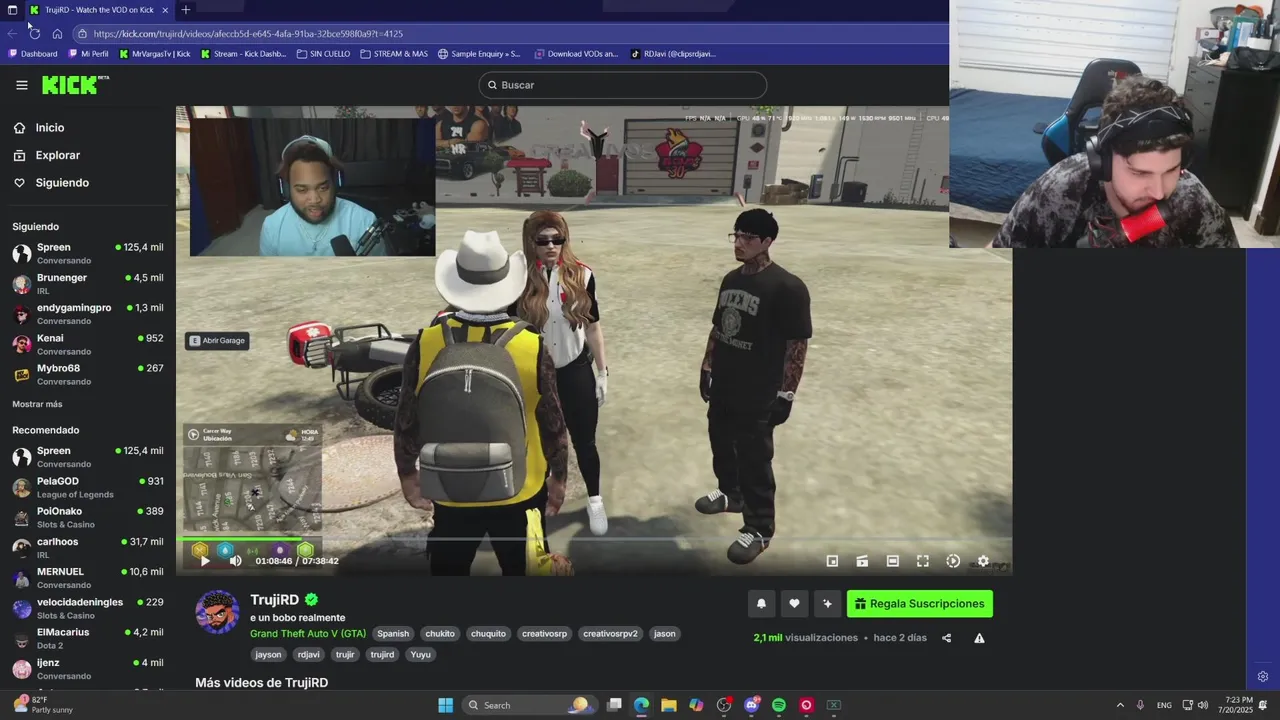Clip the video with clip icon

point(862,561)
